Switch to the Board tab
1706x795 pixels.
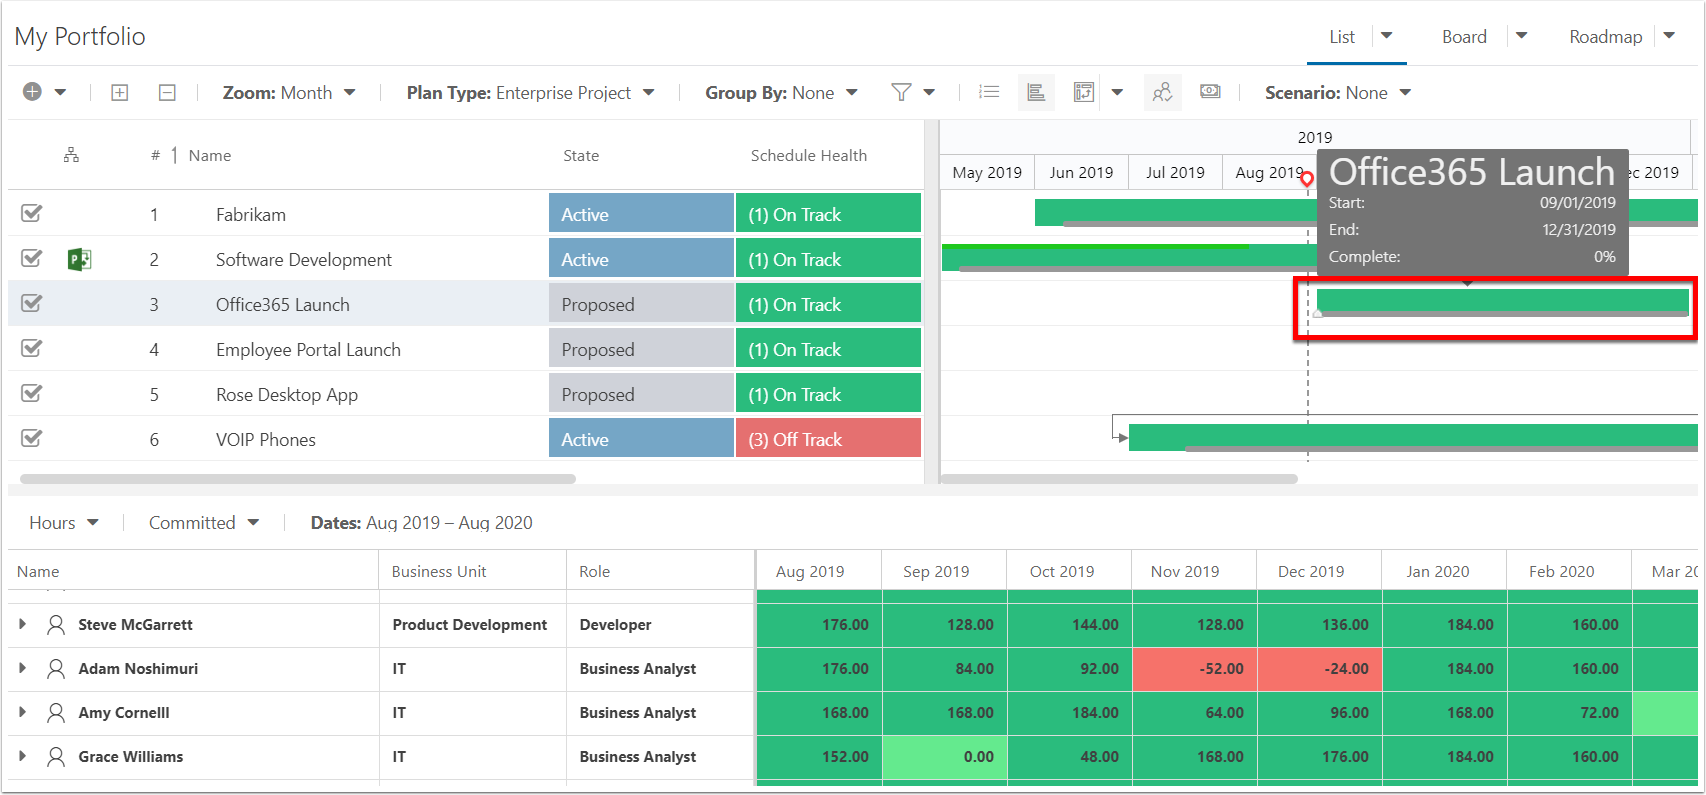coord(1464,37)
